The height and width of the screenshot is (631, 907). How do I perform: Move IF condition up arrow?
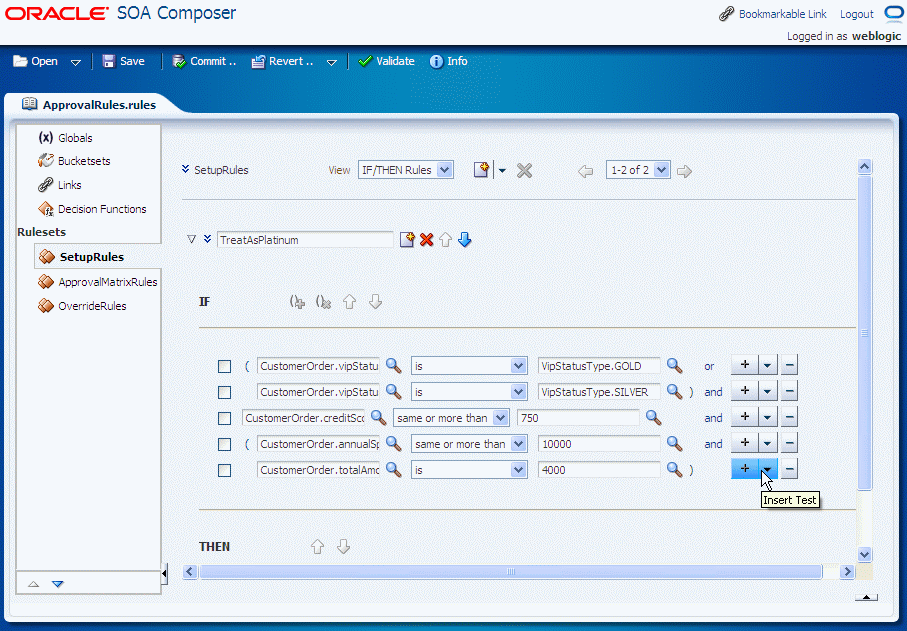[x=349, y=302]
